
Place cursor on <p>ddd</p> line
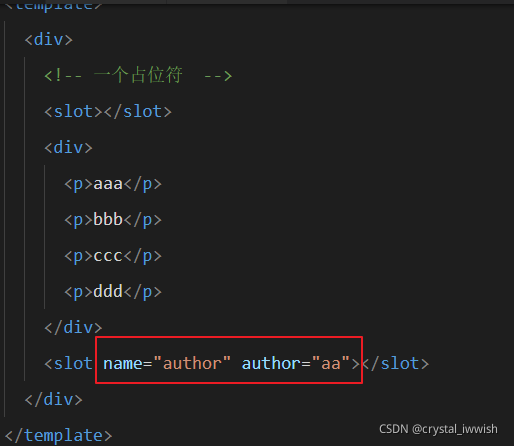coord(113,291)
